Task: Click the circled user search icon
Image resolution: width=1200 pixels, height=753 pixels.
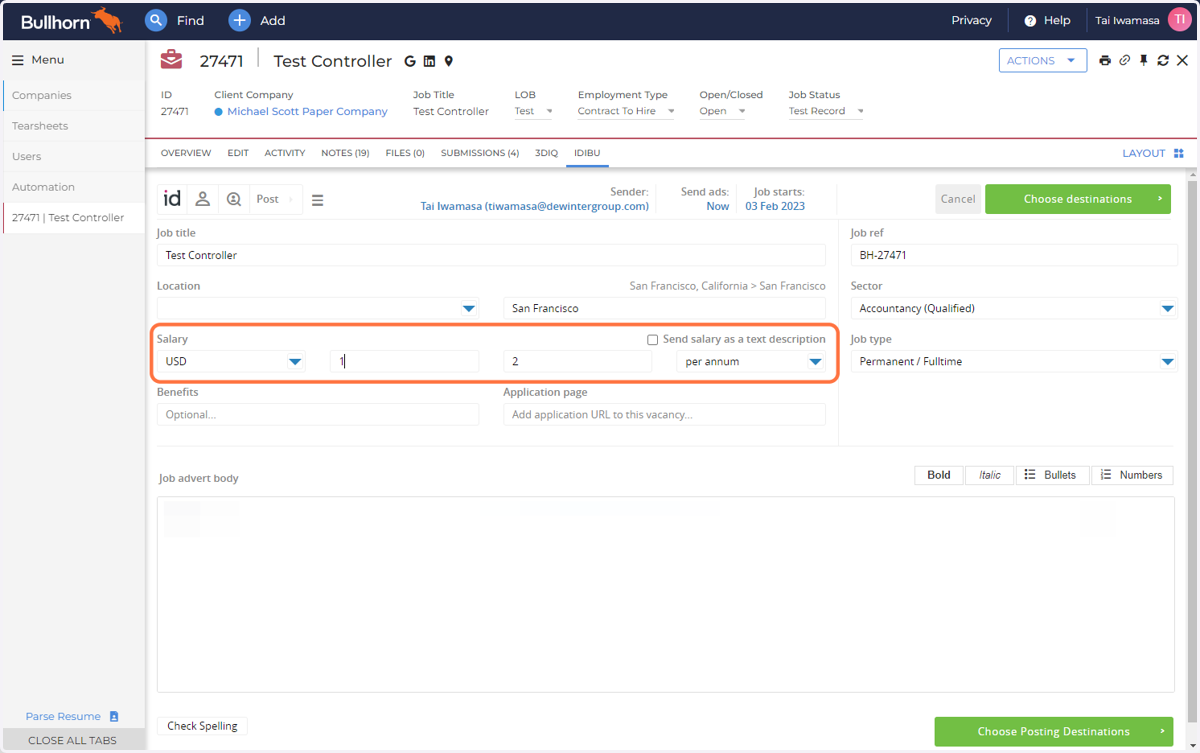Action: 233,199
